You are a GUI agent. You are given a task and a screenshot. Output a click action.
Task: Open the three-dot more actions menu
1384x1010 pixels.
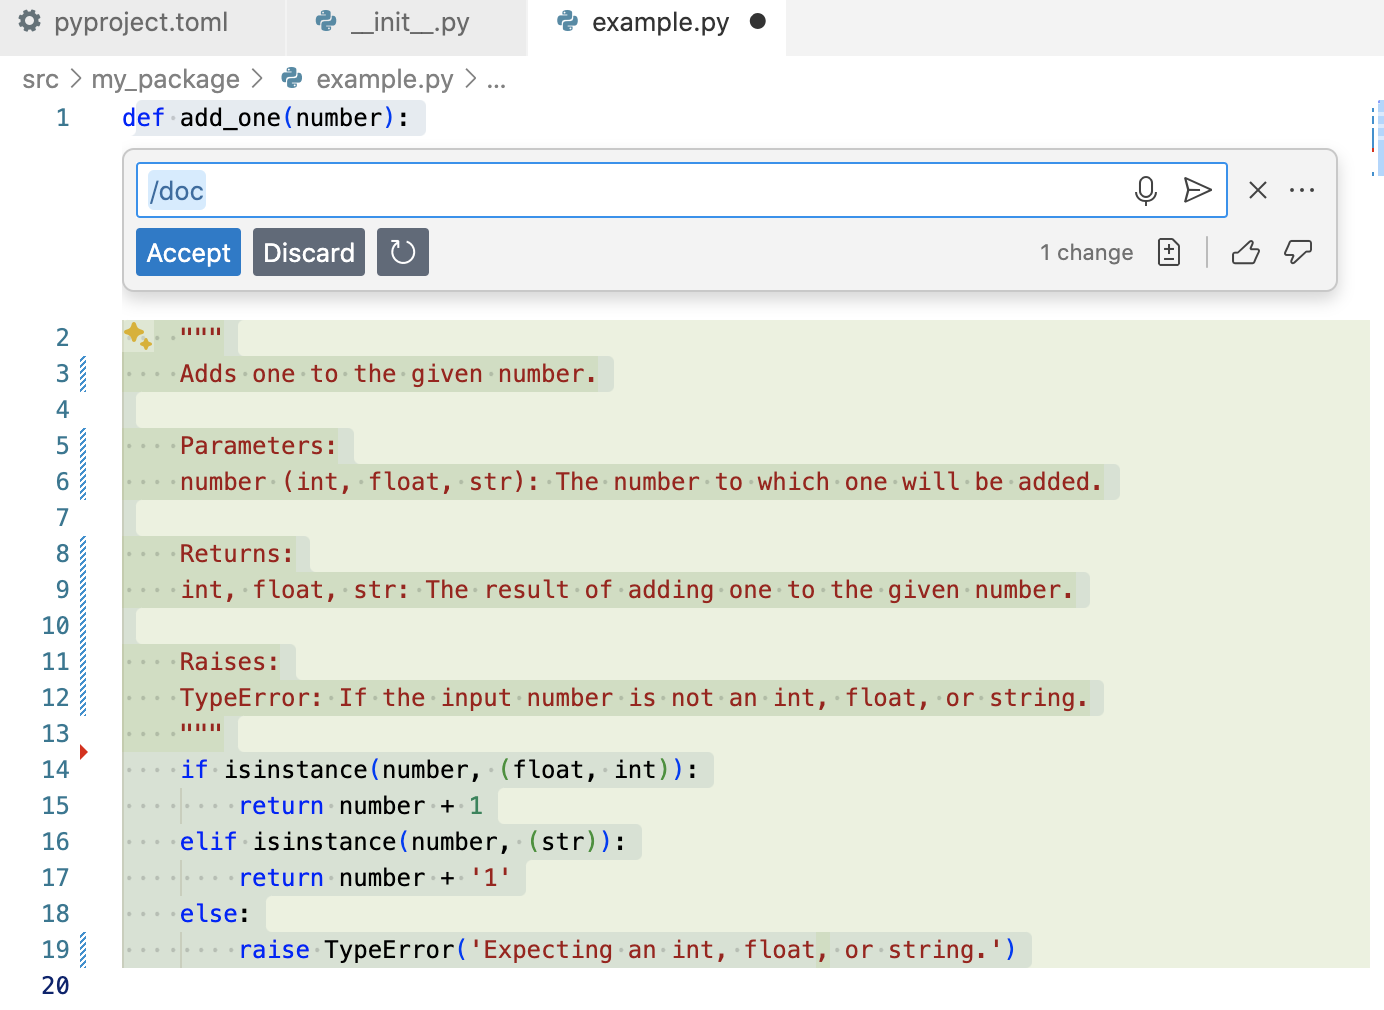(1301, 190)
